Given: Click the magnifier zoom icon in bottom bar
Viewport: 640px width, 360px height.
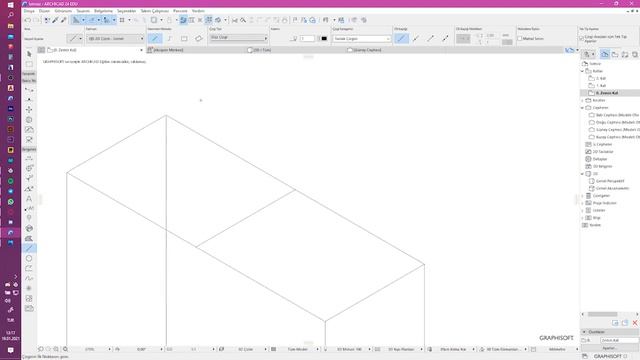Looking at the screenshot, I should tap(65, 349).
